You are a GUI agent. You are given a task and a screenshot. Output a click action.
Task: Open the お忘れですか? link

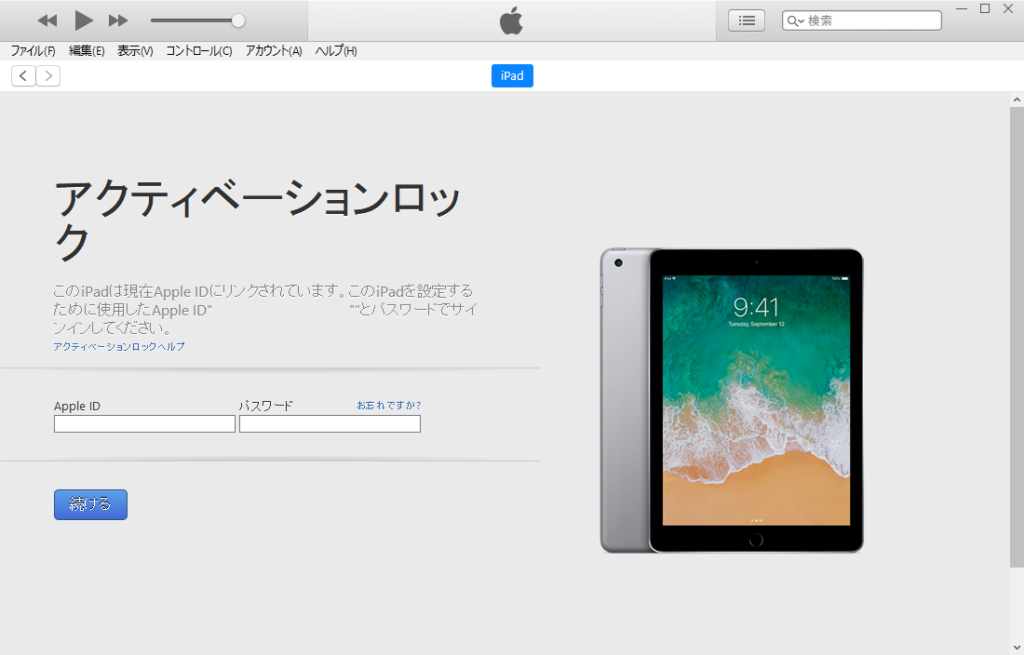point(389,406)
